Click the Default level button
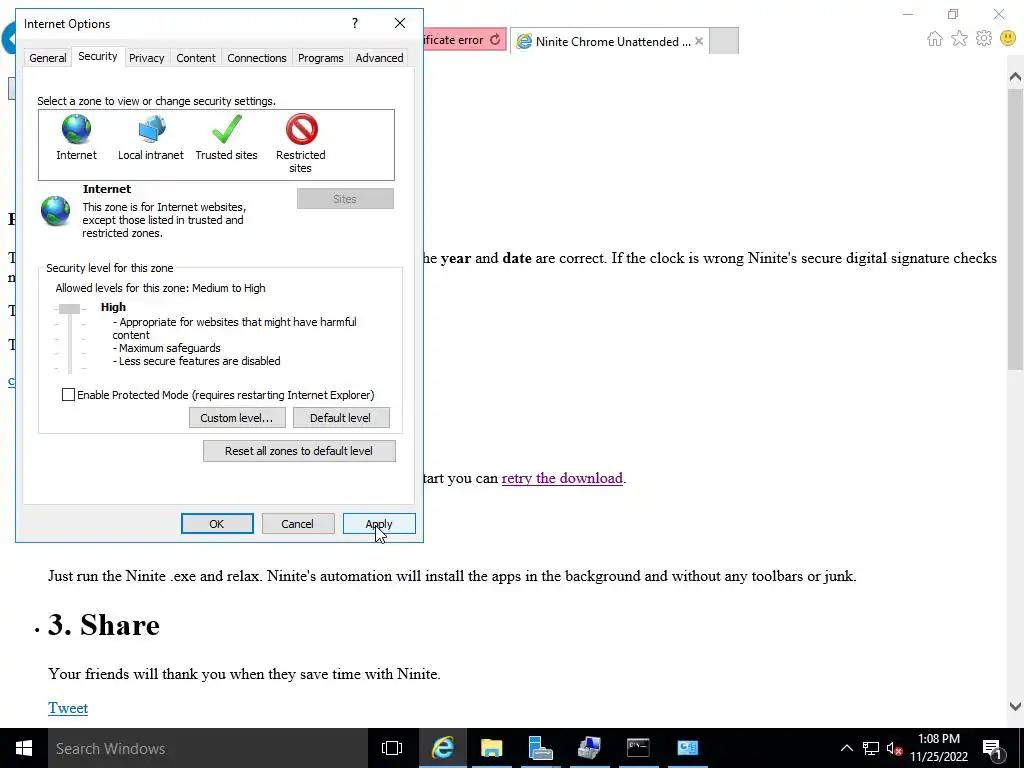1024x768 pixels. pyautogui.click(x=341, y=418)
